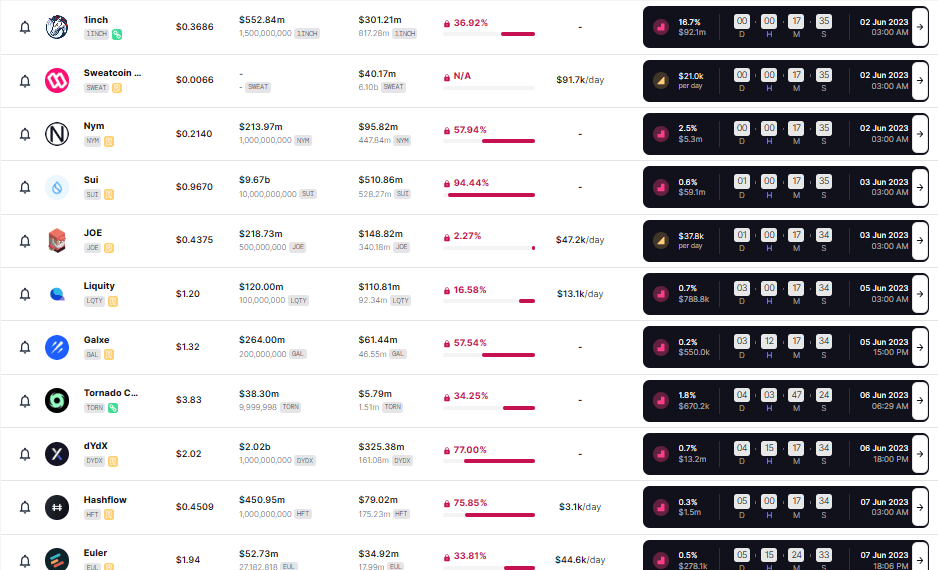Enable notification bell for Sui

[x=25, y=187]
